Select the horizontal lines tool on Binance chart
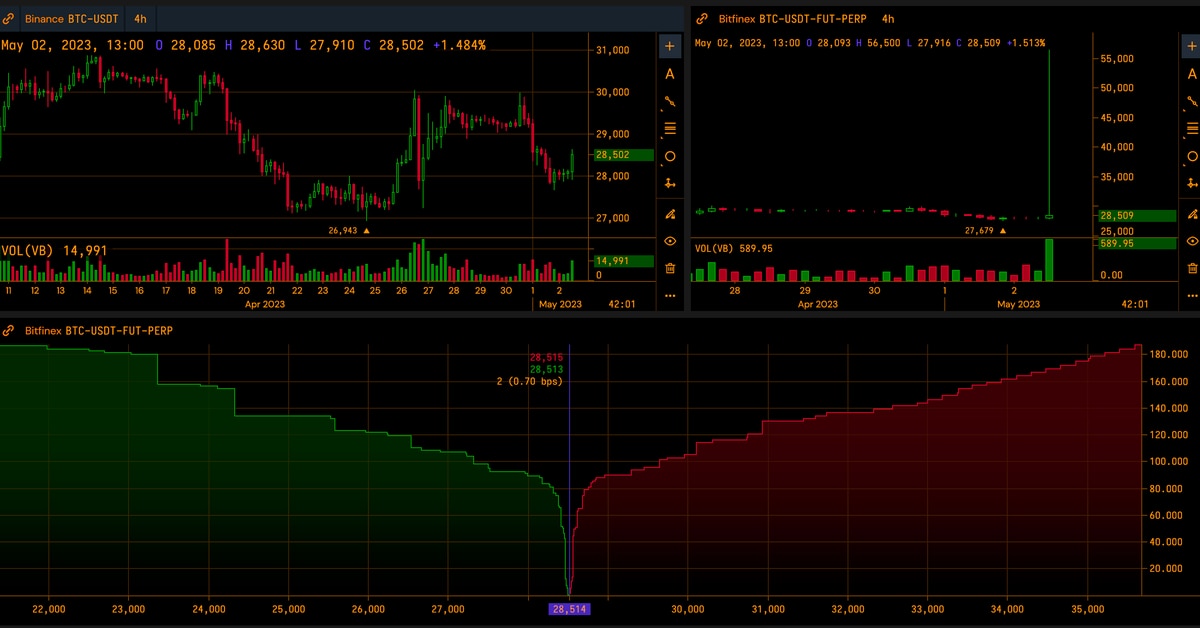 point(670,128)
